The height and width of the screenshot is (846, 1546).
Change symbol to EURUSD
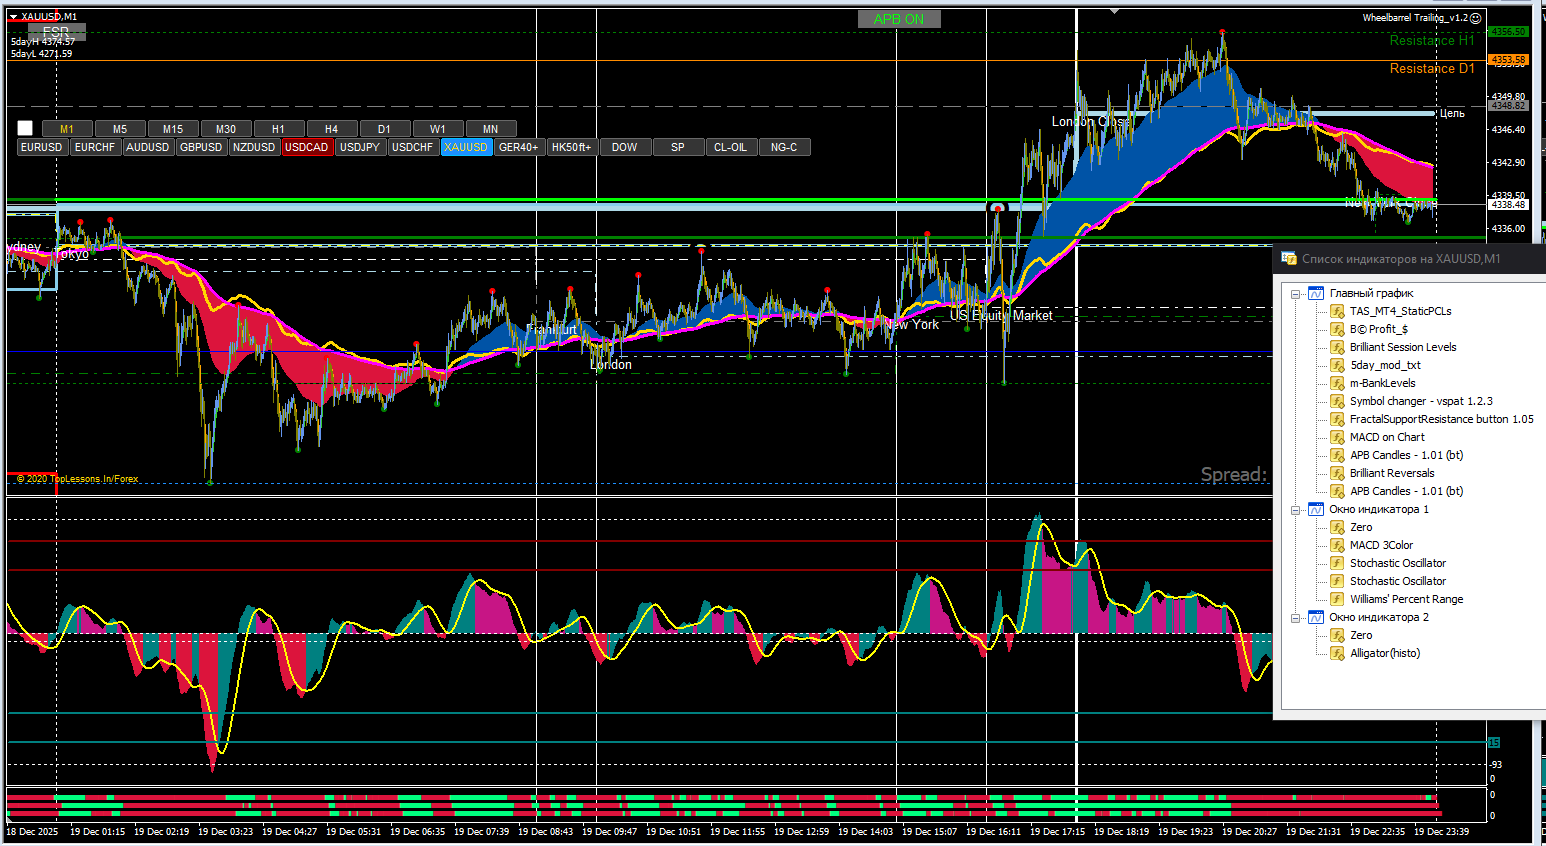pyautogui.click(x=42, y=147)
